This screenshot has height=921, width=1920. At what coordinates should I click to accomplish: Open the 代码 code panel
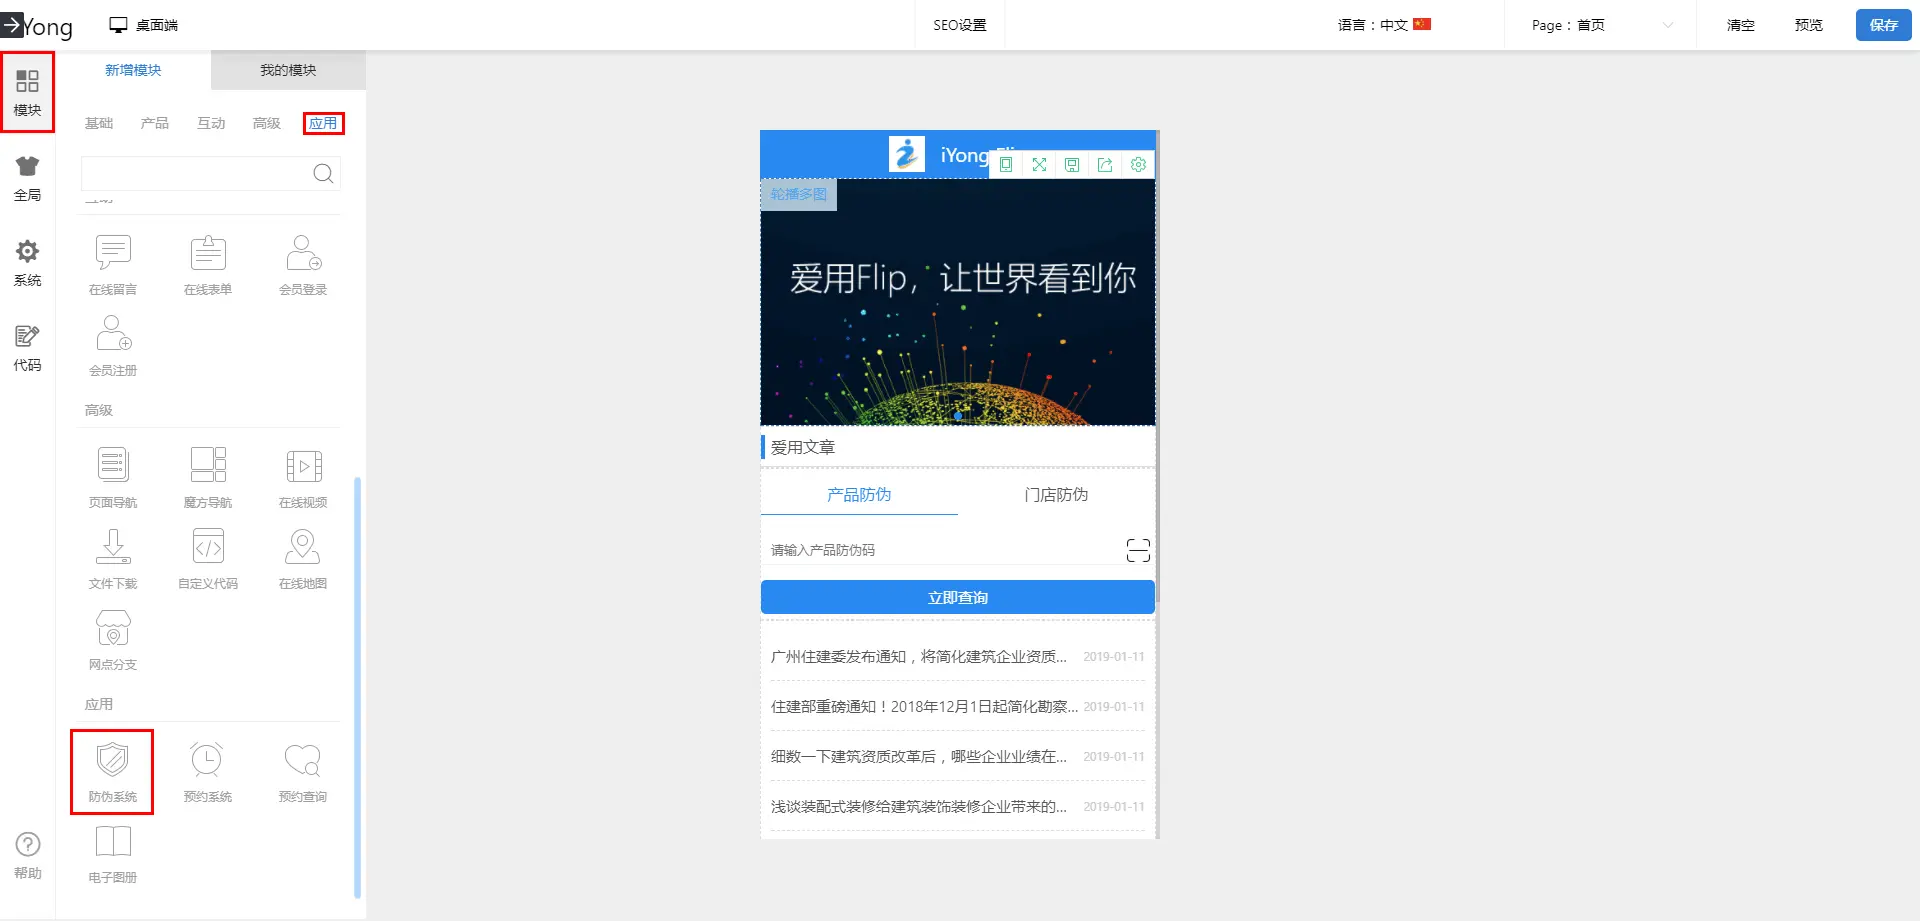click(x=27, y=348)
